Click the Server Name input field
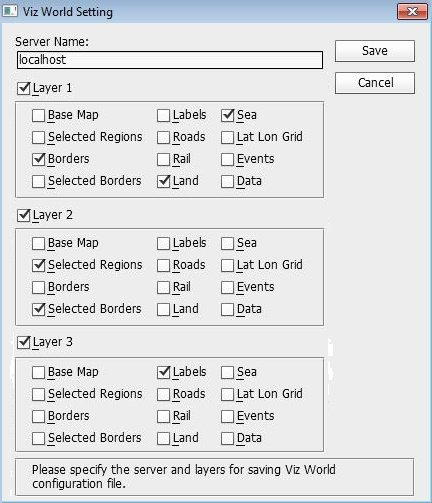432x503 pixels. pos(170,60)
